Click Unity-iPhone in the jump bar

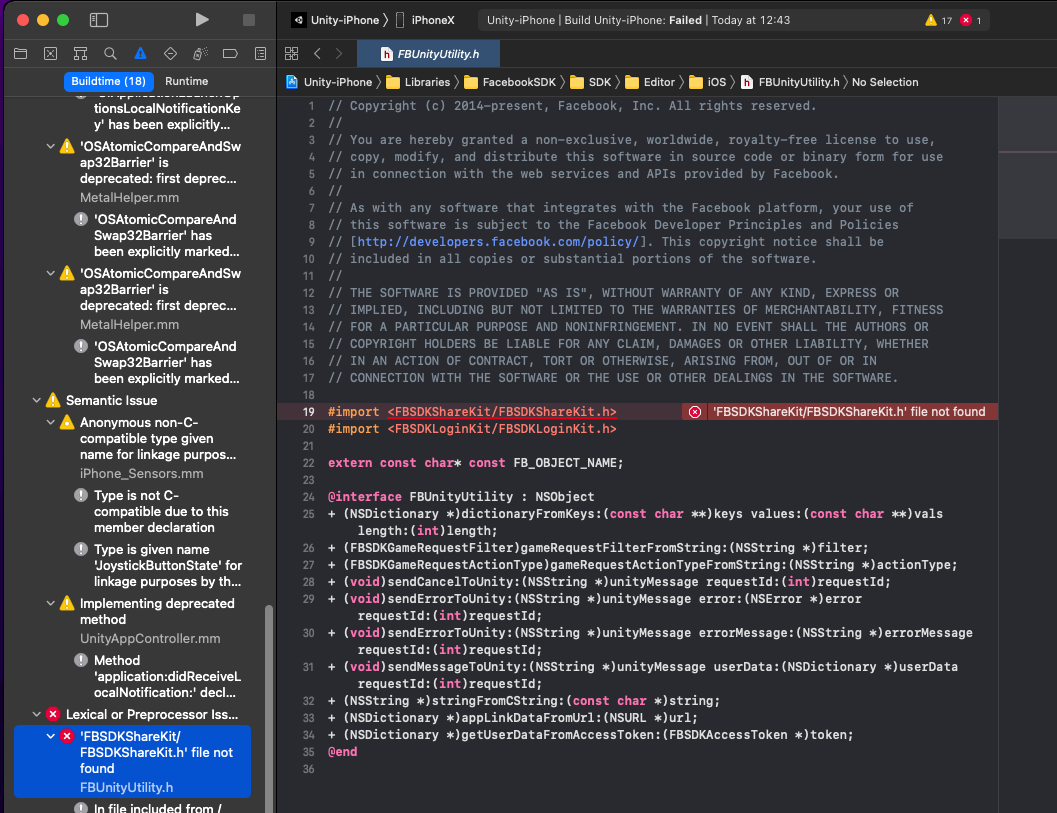tap(329, 82)
